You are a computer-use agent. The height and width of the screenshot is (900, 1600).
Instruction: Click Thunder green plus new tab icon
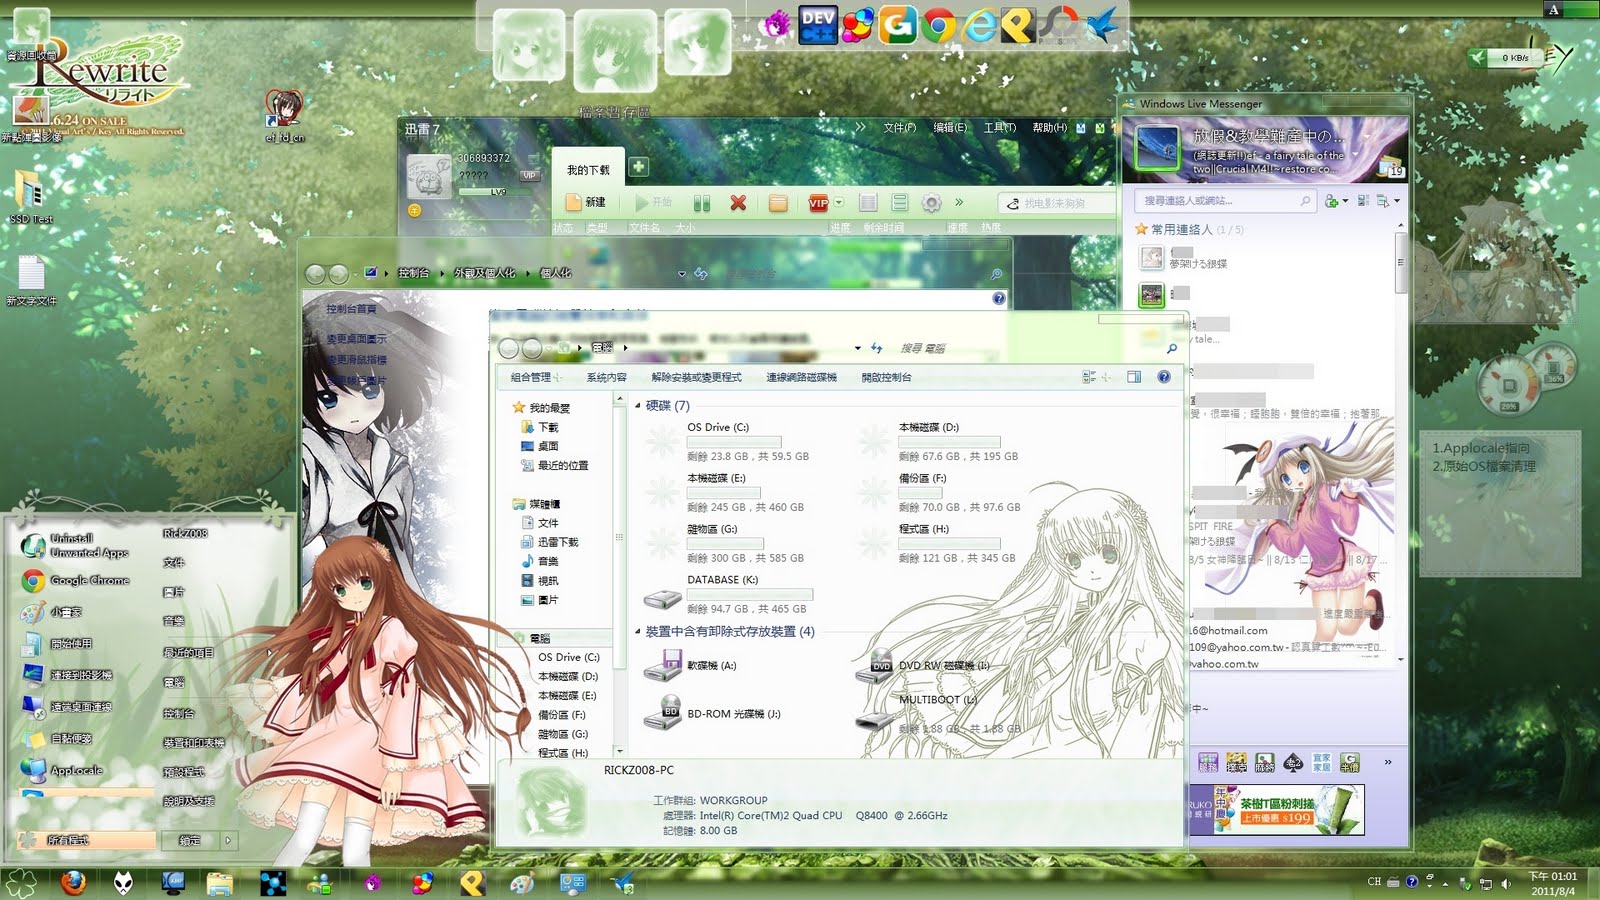[x=638, y=167]
